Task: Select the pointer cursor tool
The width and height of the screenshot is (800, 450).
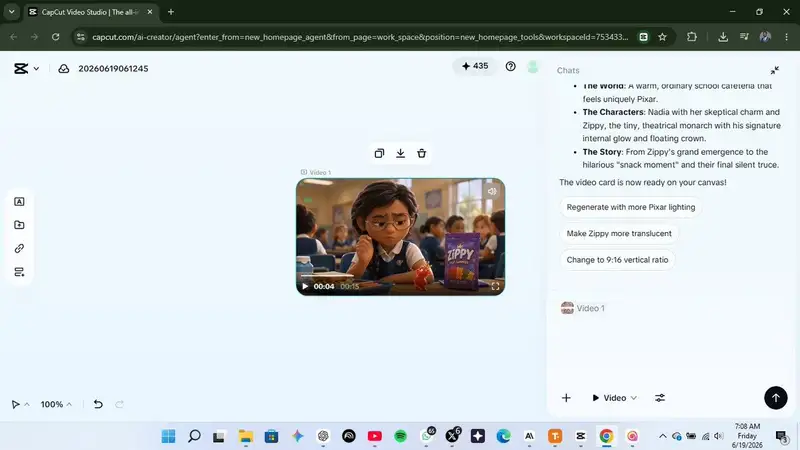Action: (x=15, y=404)
